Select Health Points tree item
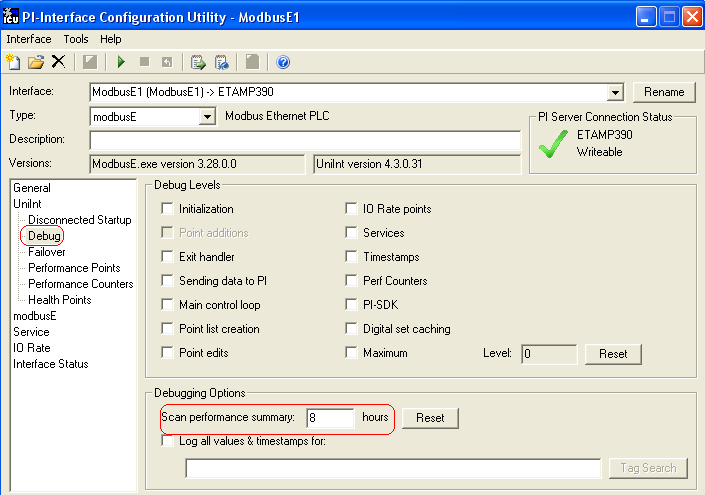This screenshot has width=705, height=495. (60, 300)
